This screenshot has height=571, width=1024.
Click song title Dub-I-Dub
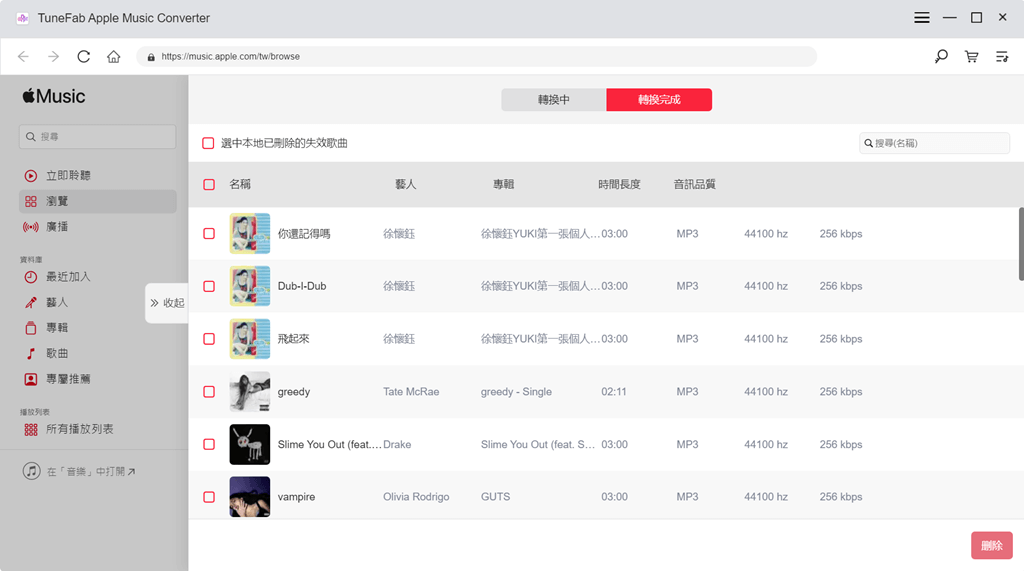[302, 286]
